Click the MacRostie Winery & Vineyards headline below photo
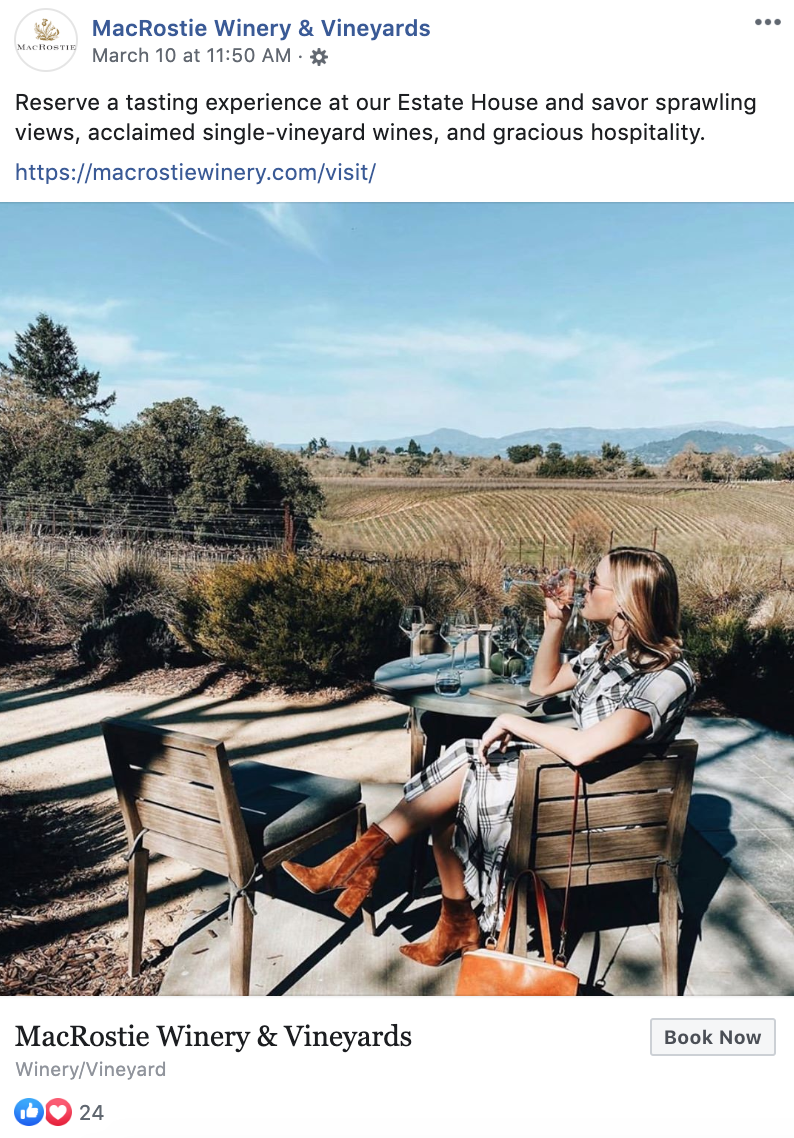This screenshot has height=1138, width=794. click(213, 1036)
